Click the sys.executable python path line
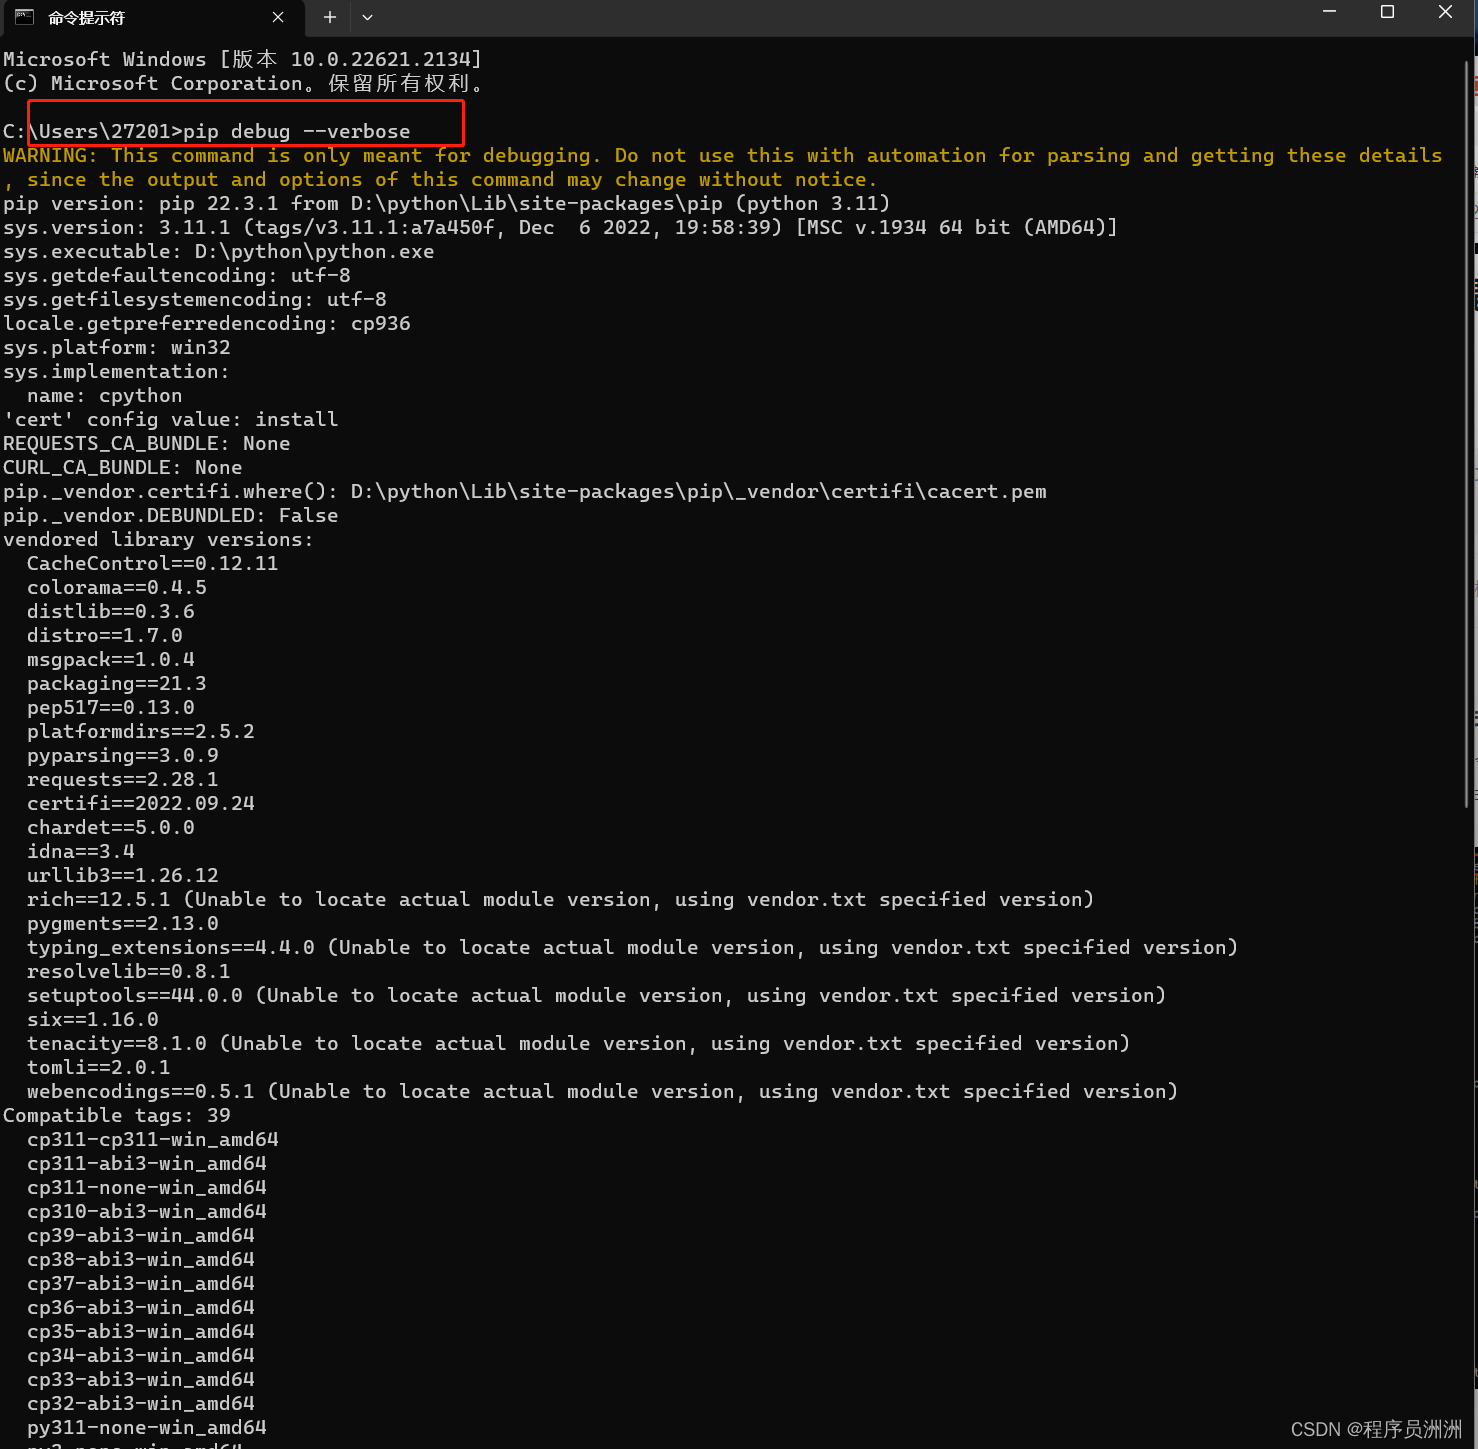Image resolution: width=1478 pixels, height=1449 pixels. 218,251
